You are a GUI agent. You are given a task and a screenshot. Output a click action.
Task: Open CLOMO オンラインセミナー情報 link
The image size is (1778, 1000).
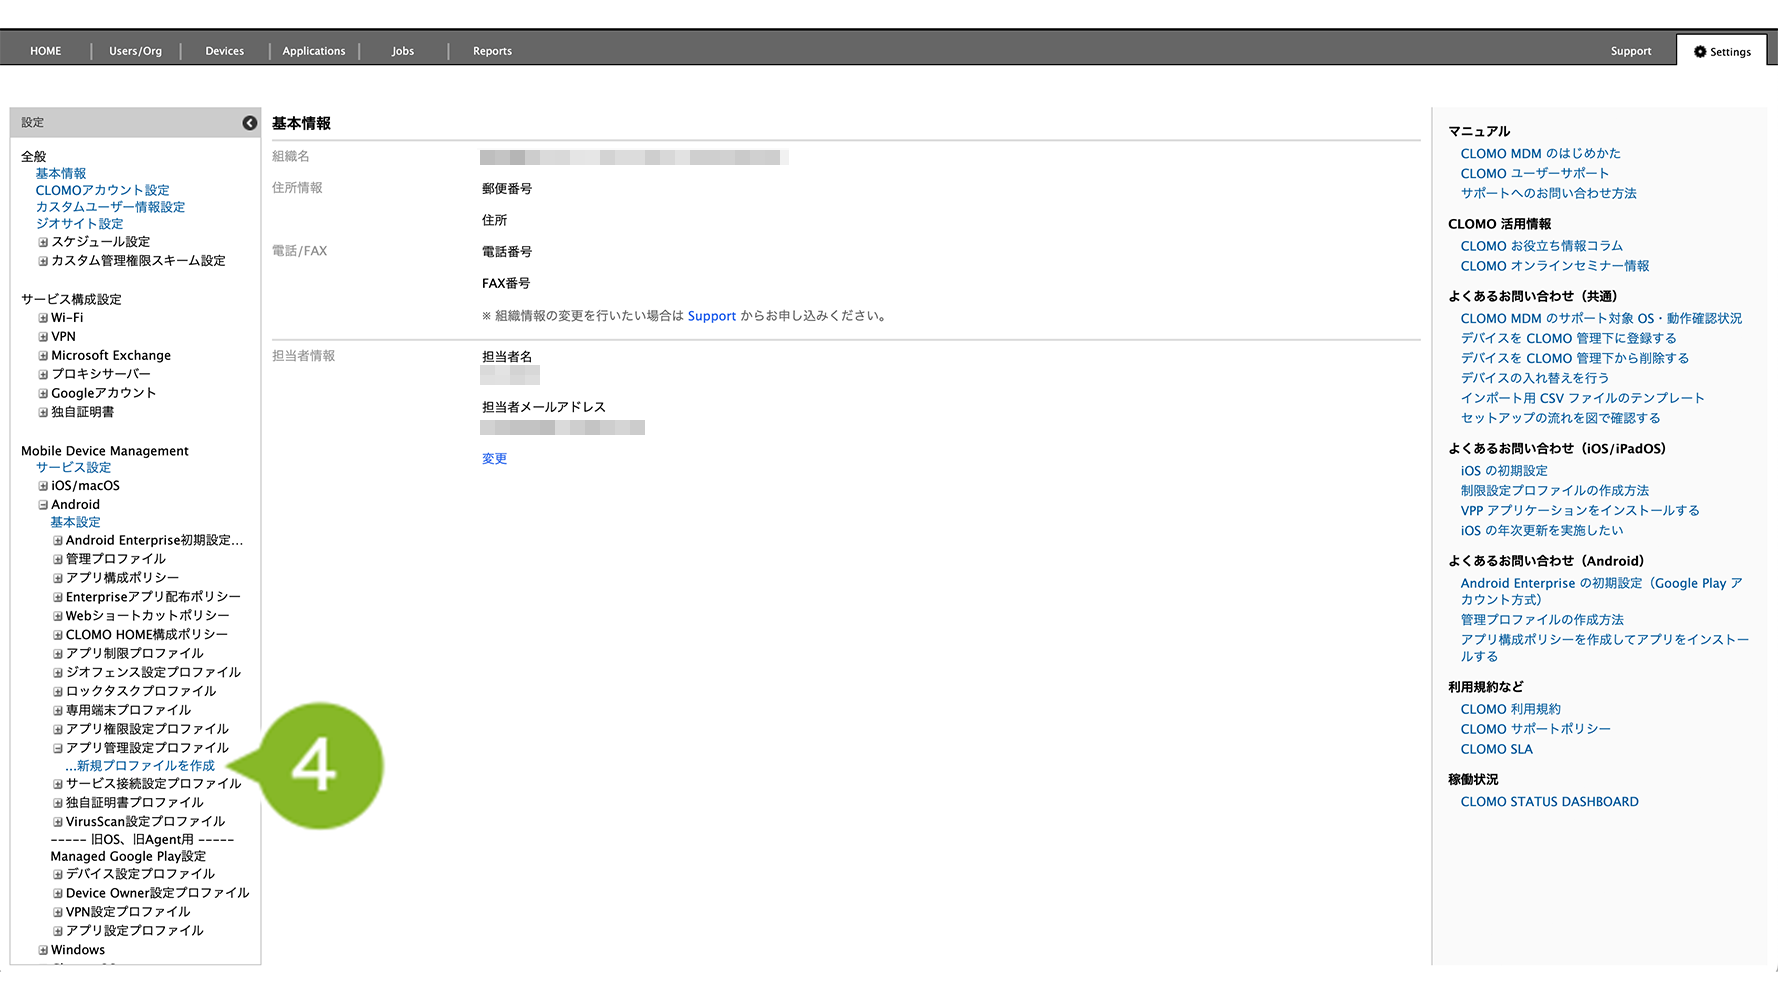[x=1555, y=266]
